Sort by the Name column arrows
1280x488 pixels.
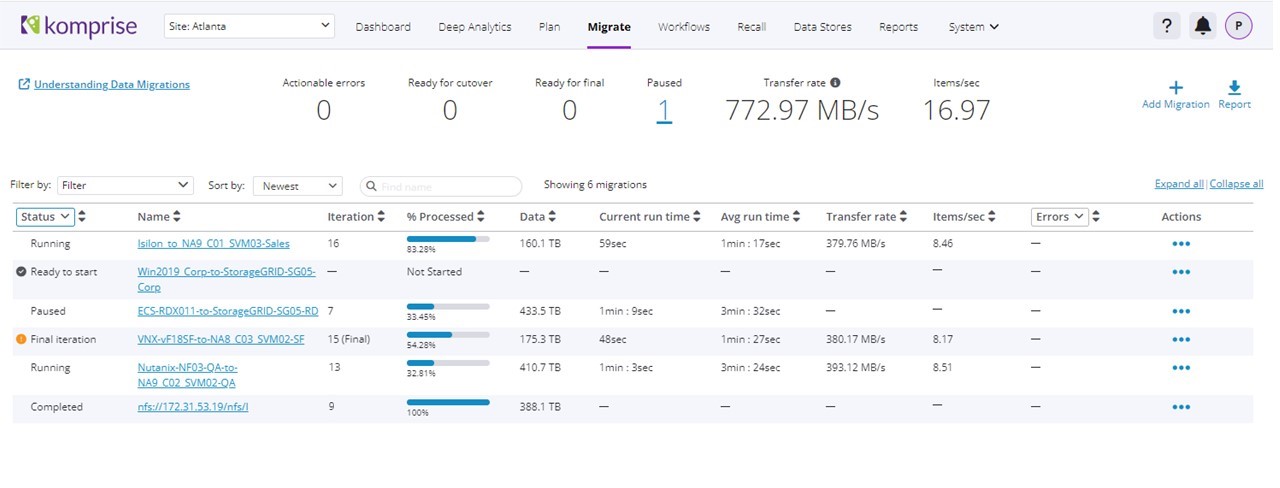177,216
